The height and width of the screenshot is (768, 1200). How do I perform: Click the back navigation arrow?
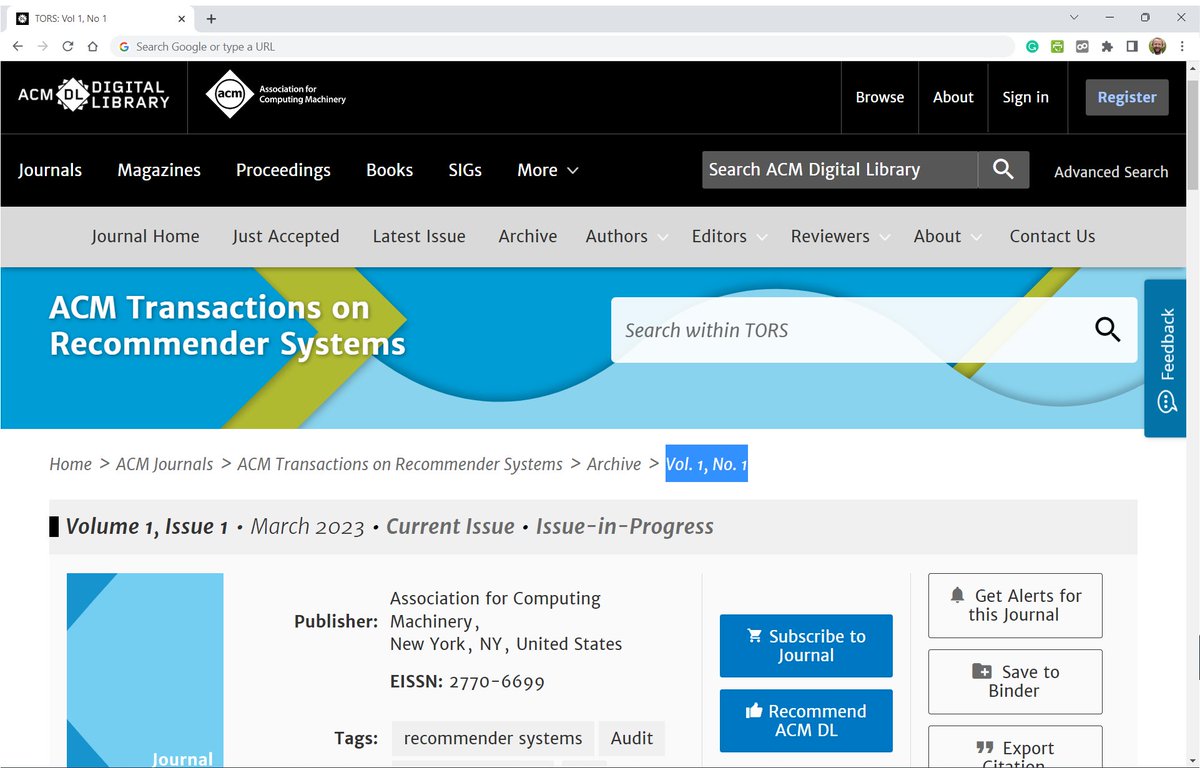coord(17,46)
